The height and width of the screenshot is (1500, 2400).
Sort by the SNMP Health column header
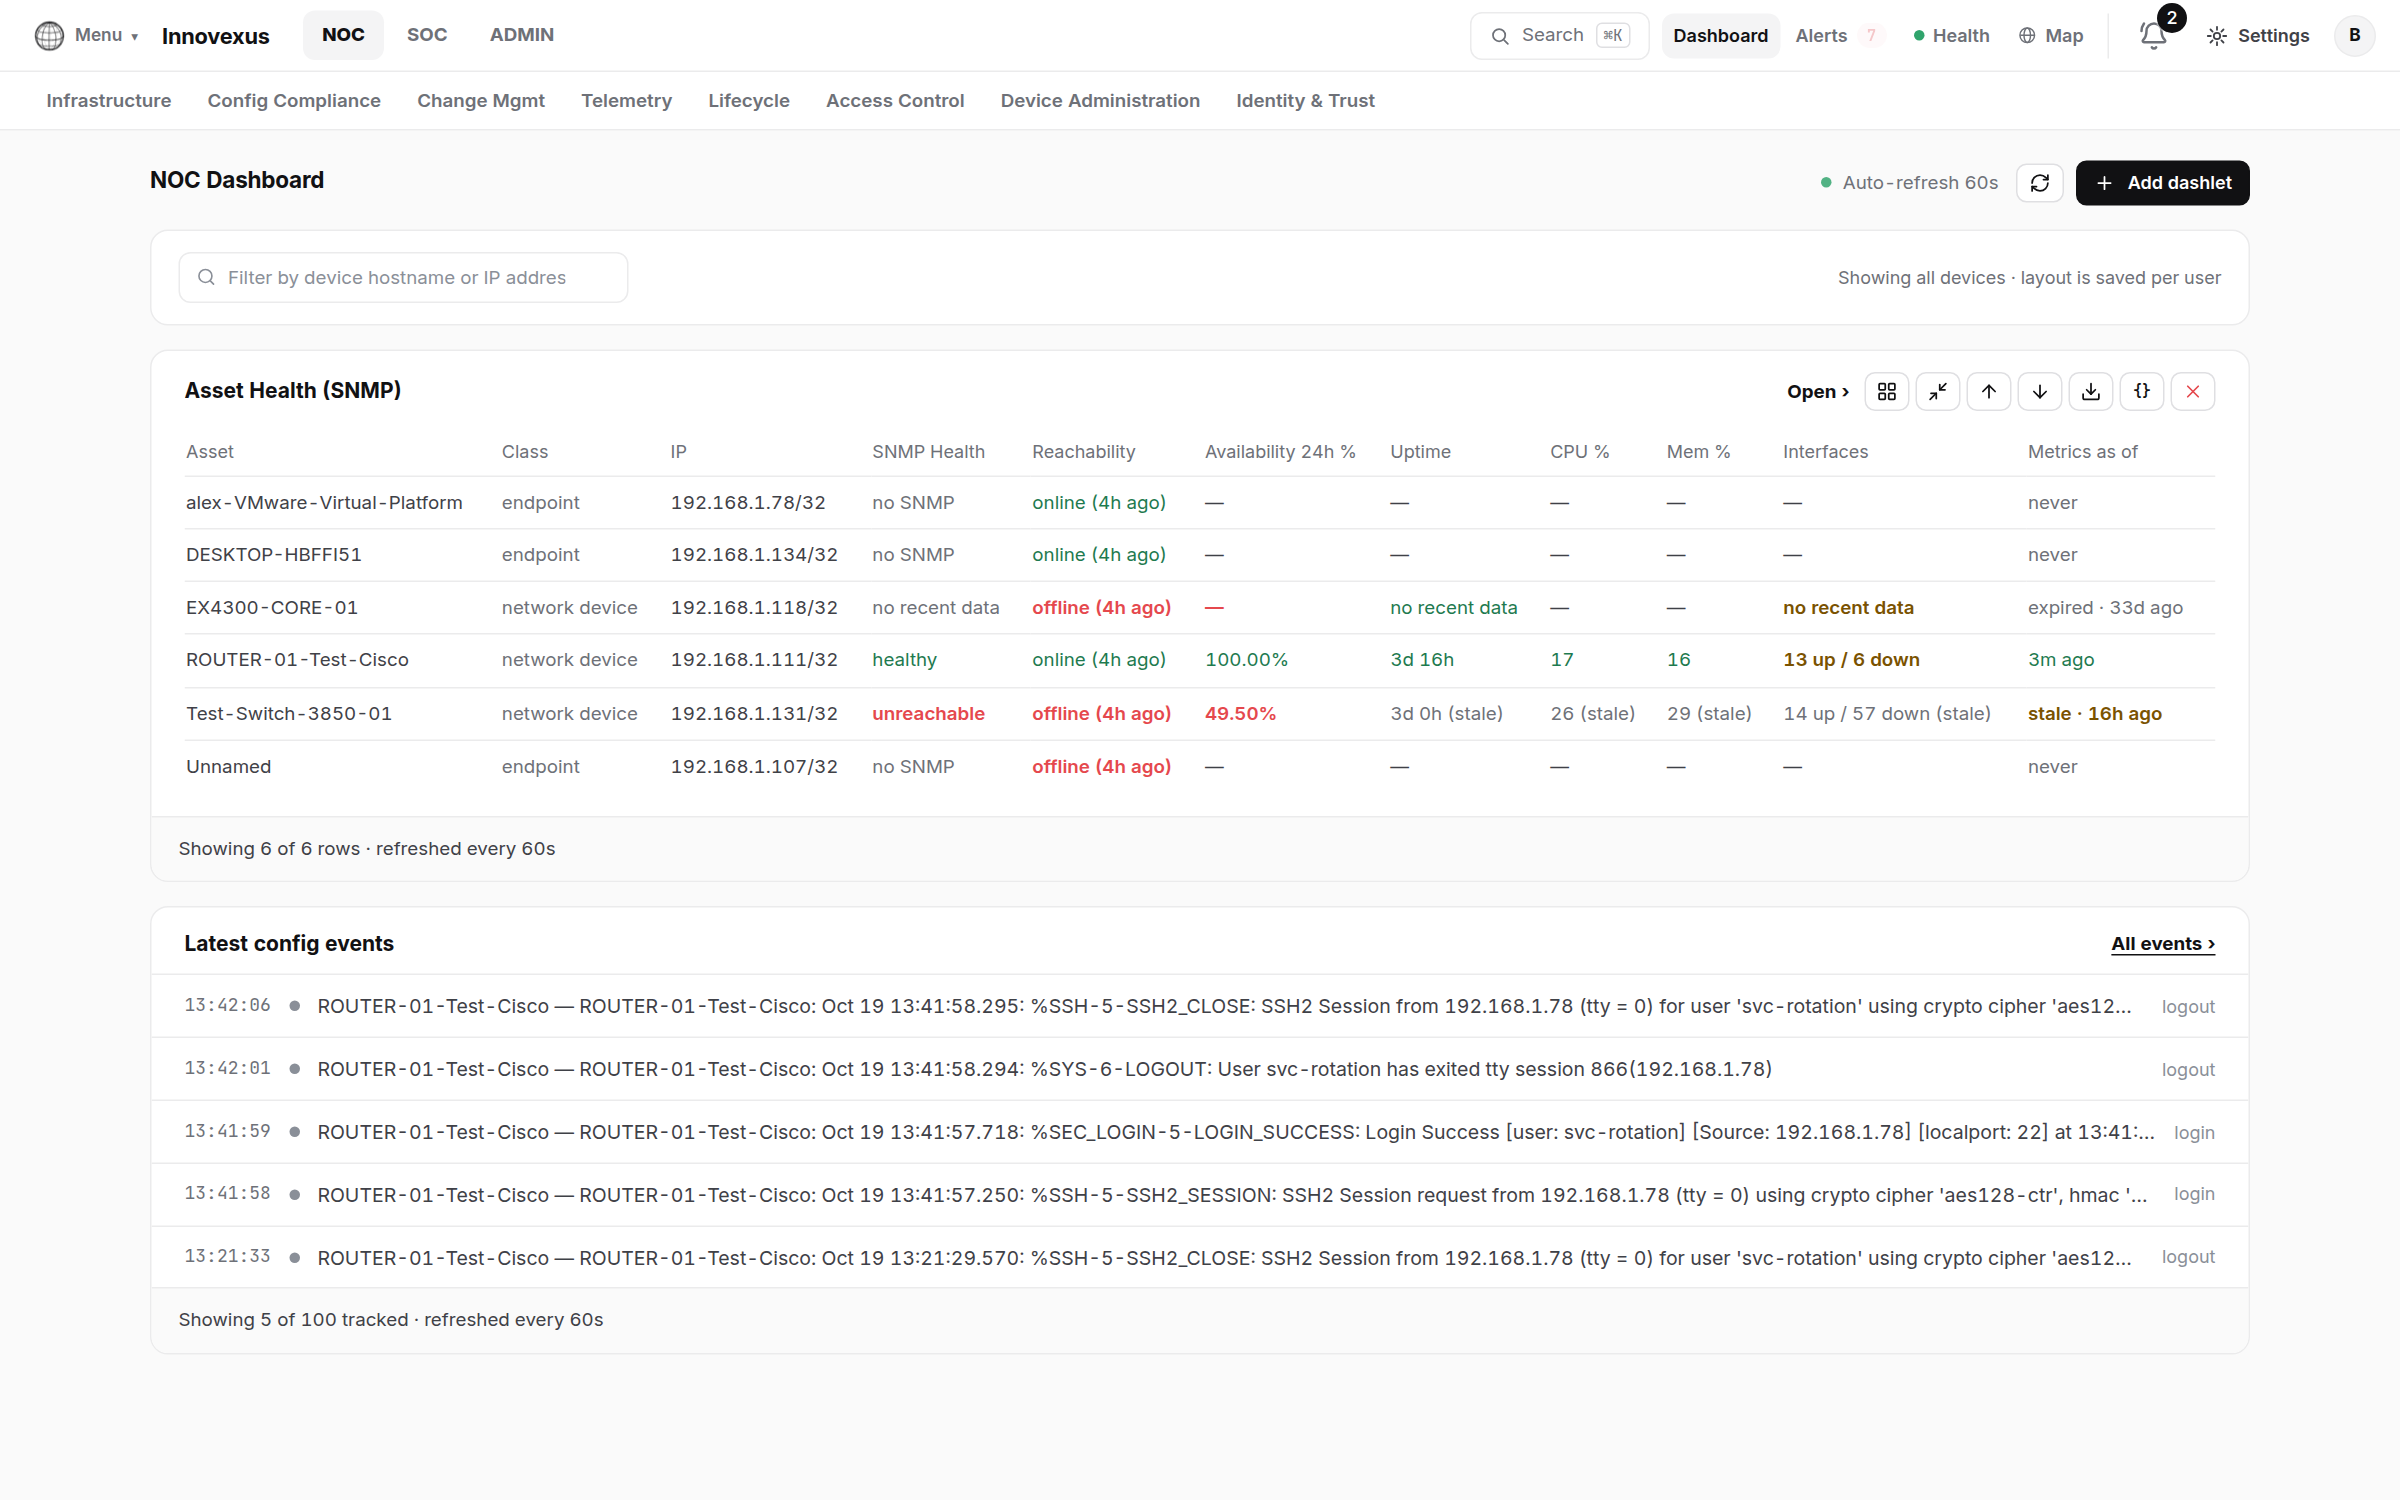928,452
